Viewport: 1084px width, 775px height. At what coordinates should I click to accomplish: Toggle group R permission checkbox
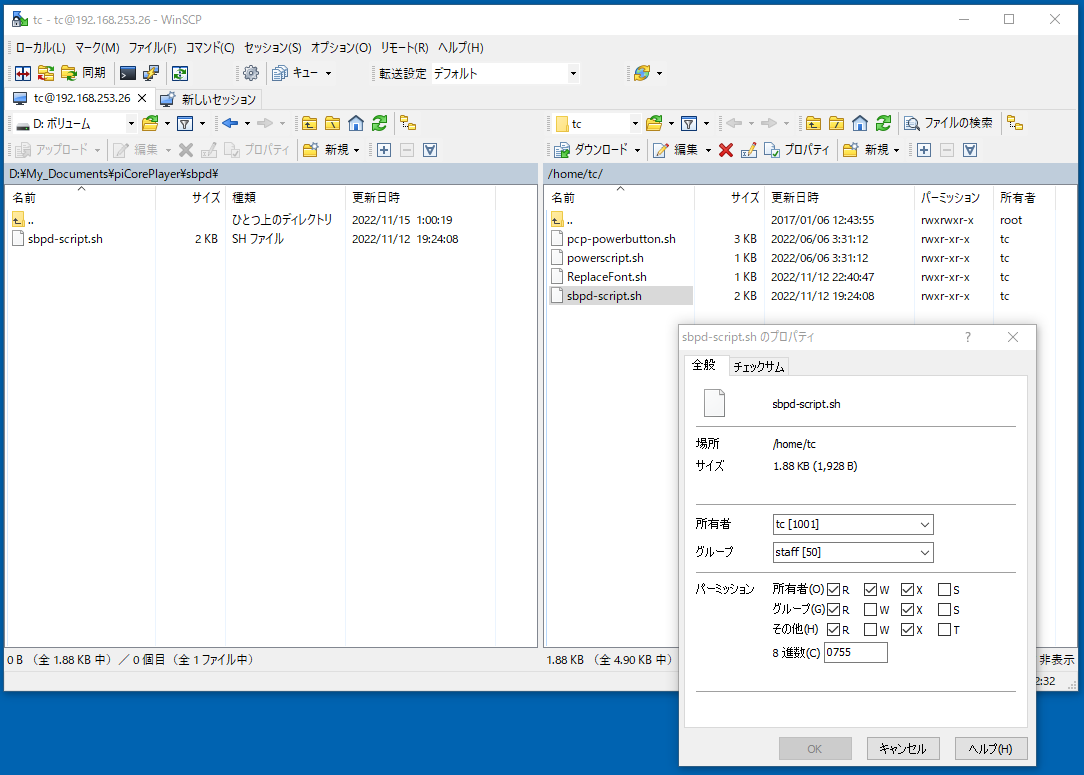click(834, 610)
